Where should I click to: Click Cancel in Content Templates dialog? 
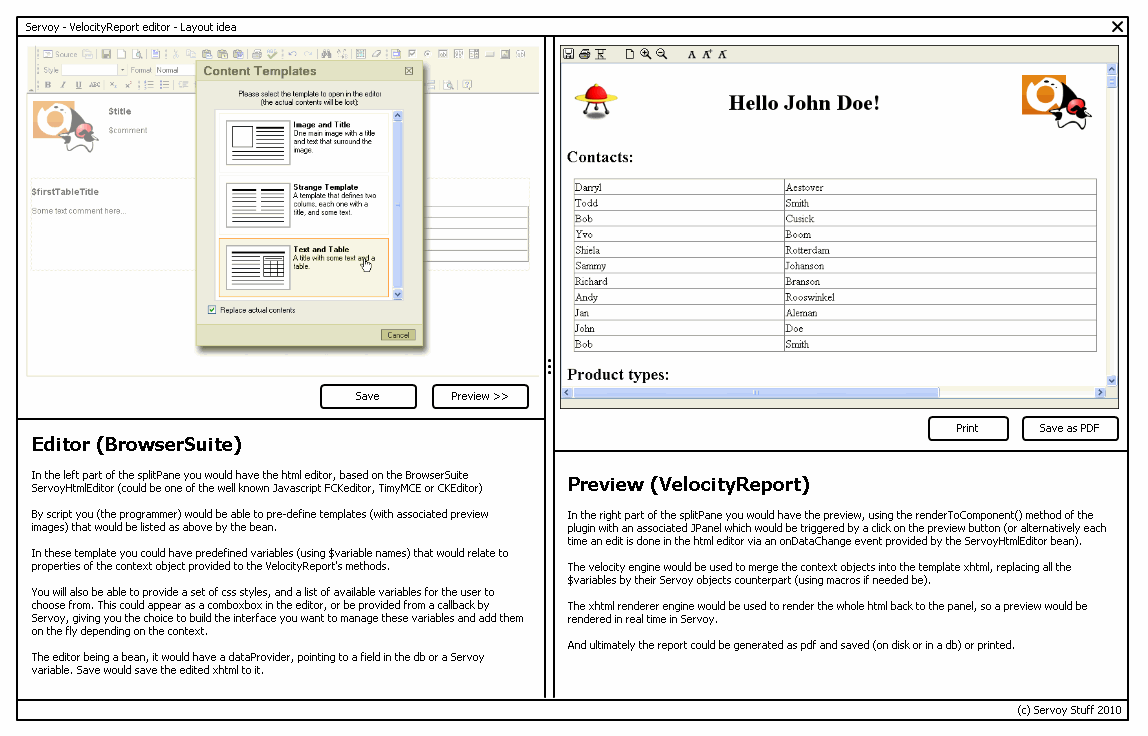tap(398, 335)
